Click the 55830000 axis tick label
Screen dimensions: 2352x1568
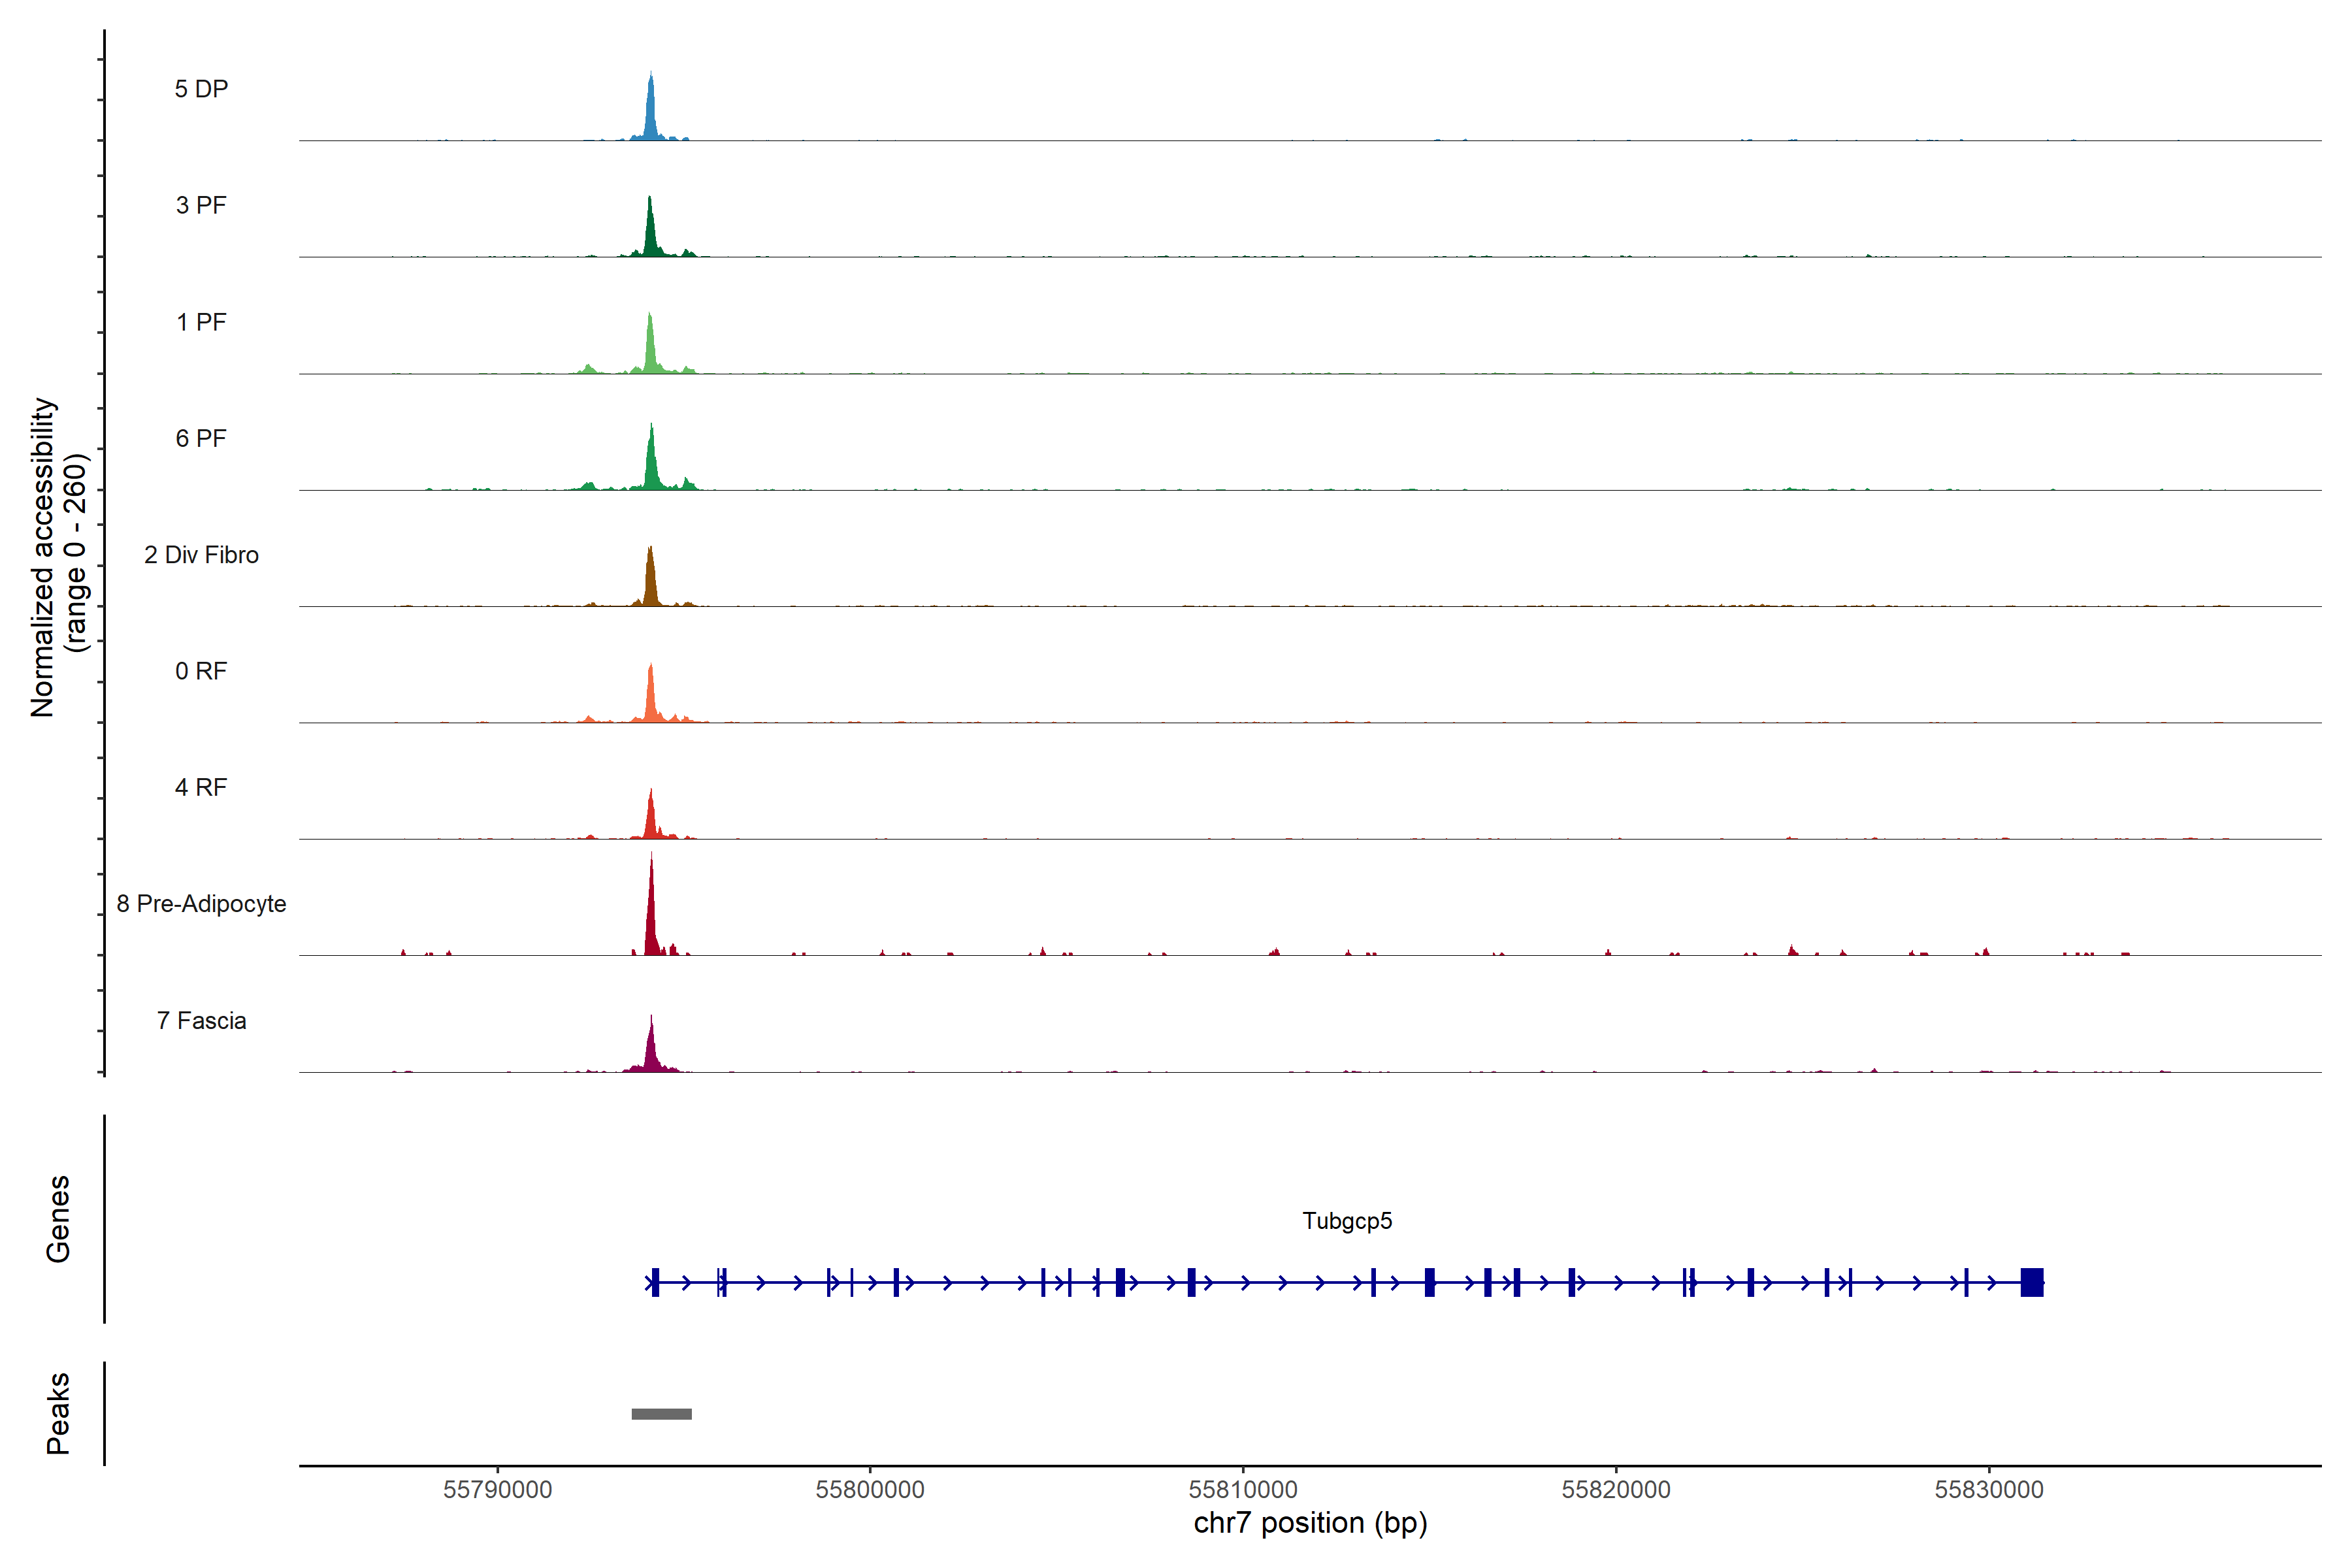[x=1988, y=1489]
